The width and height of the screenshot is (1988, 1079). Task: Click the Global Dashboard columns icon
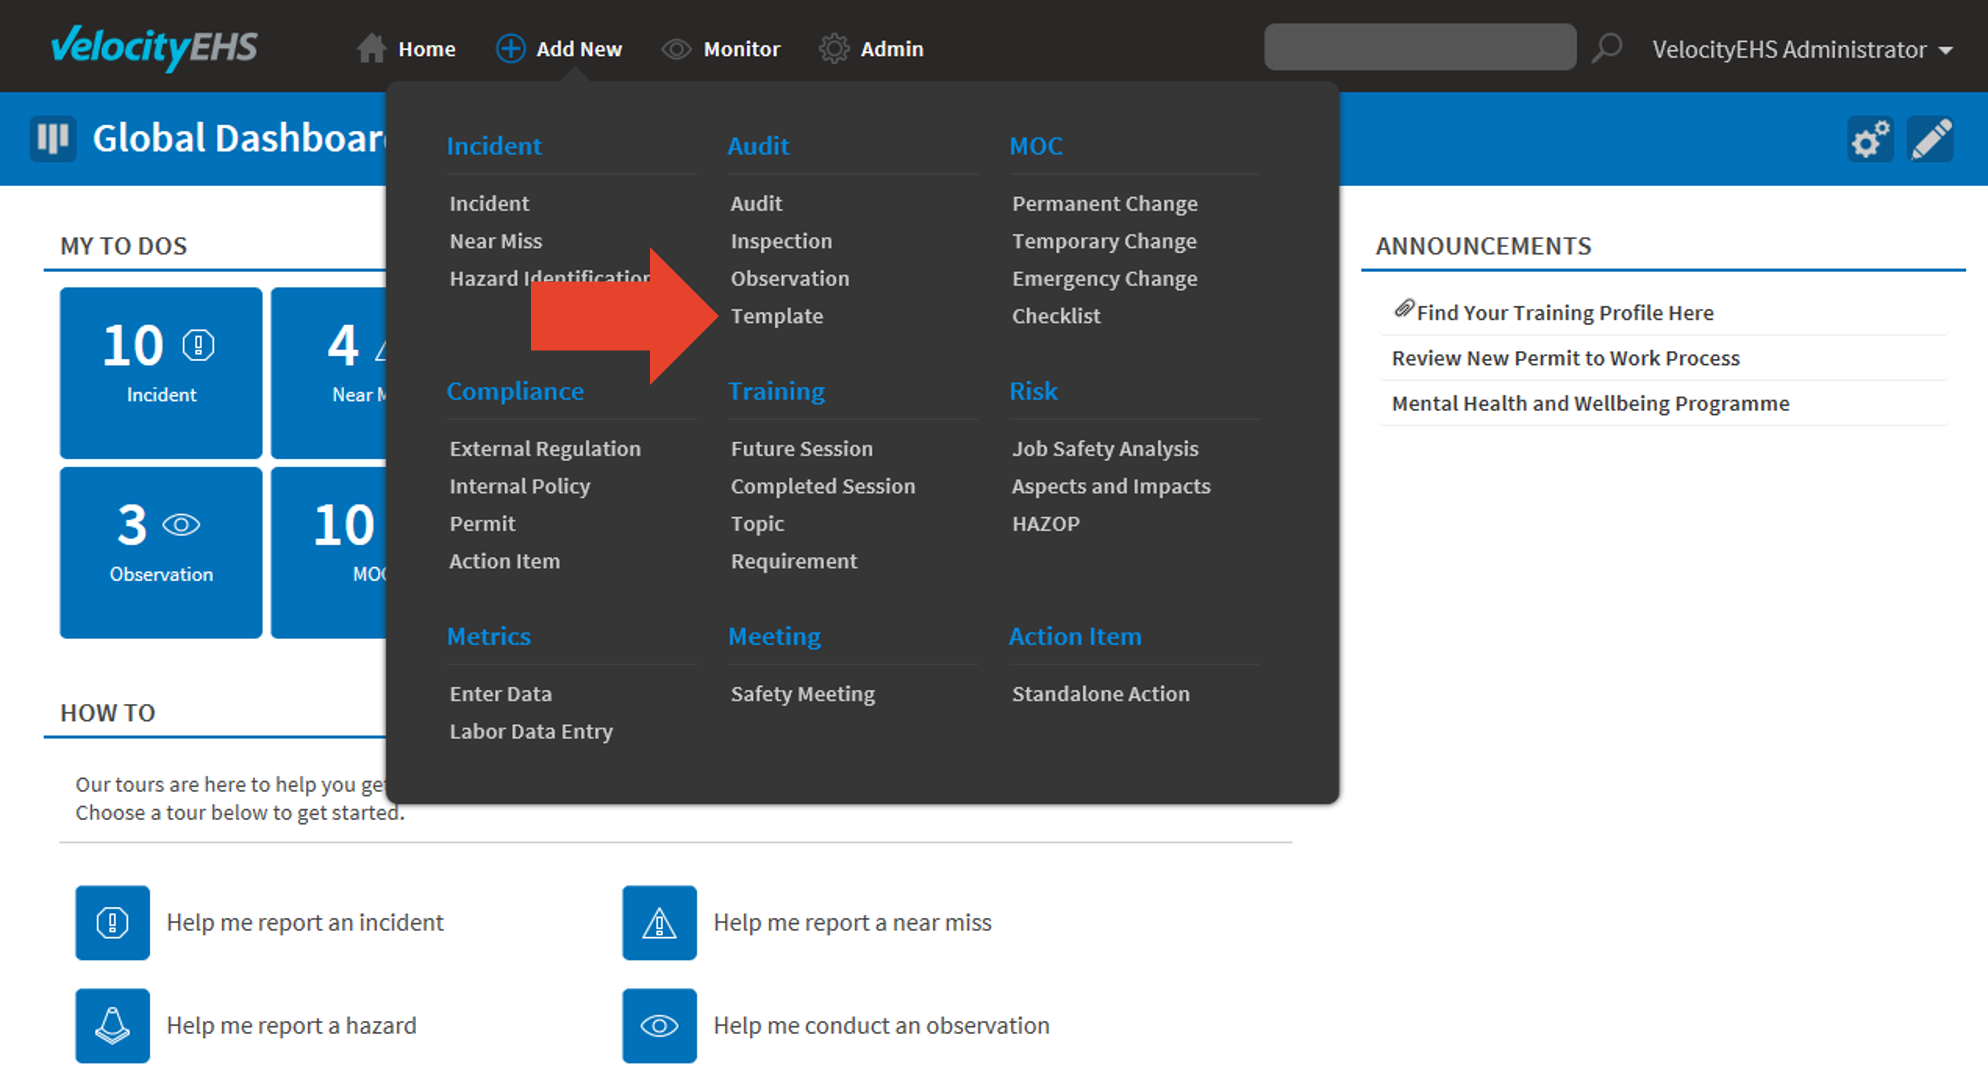(53, 138)
